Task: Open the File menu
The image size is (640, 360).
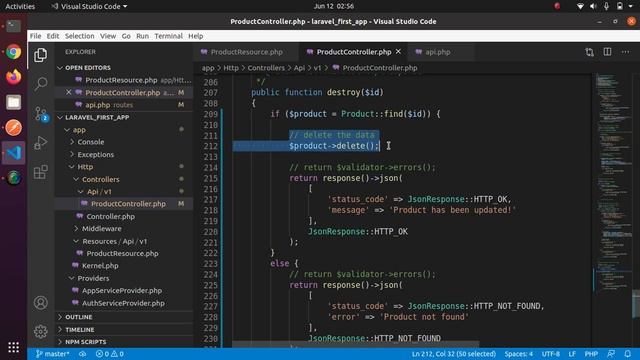Action: (x=36, y=36)
